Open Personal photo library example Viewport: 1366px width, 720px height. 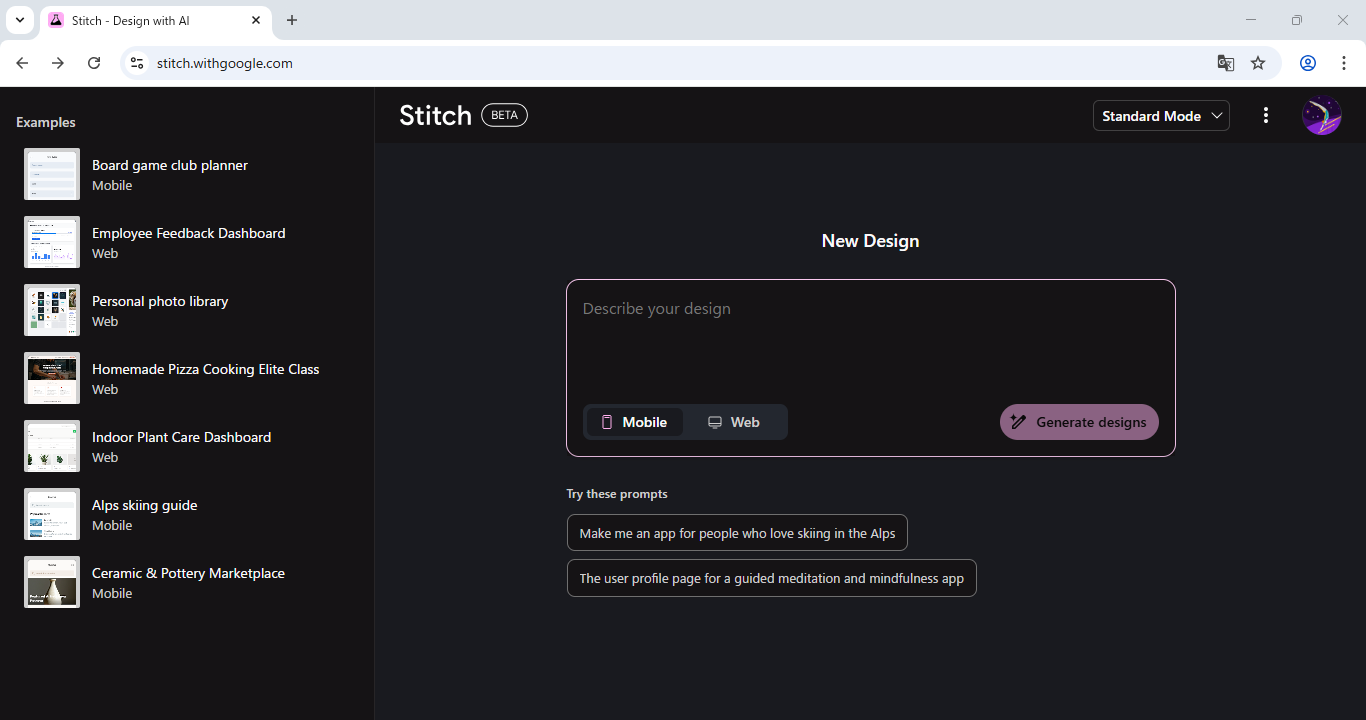click(x=186, y=310)
